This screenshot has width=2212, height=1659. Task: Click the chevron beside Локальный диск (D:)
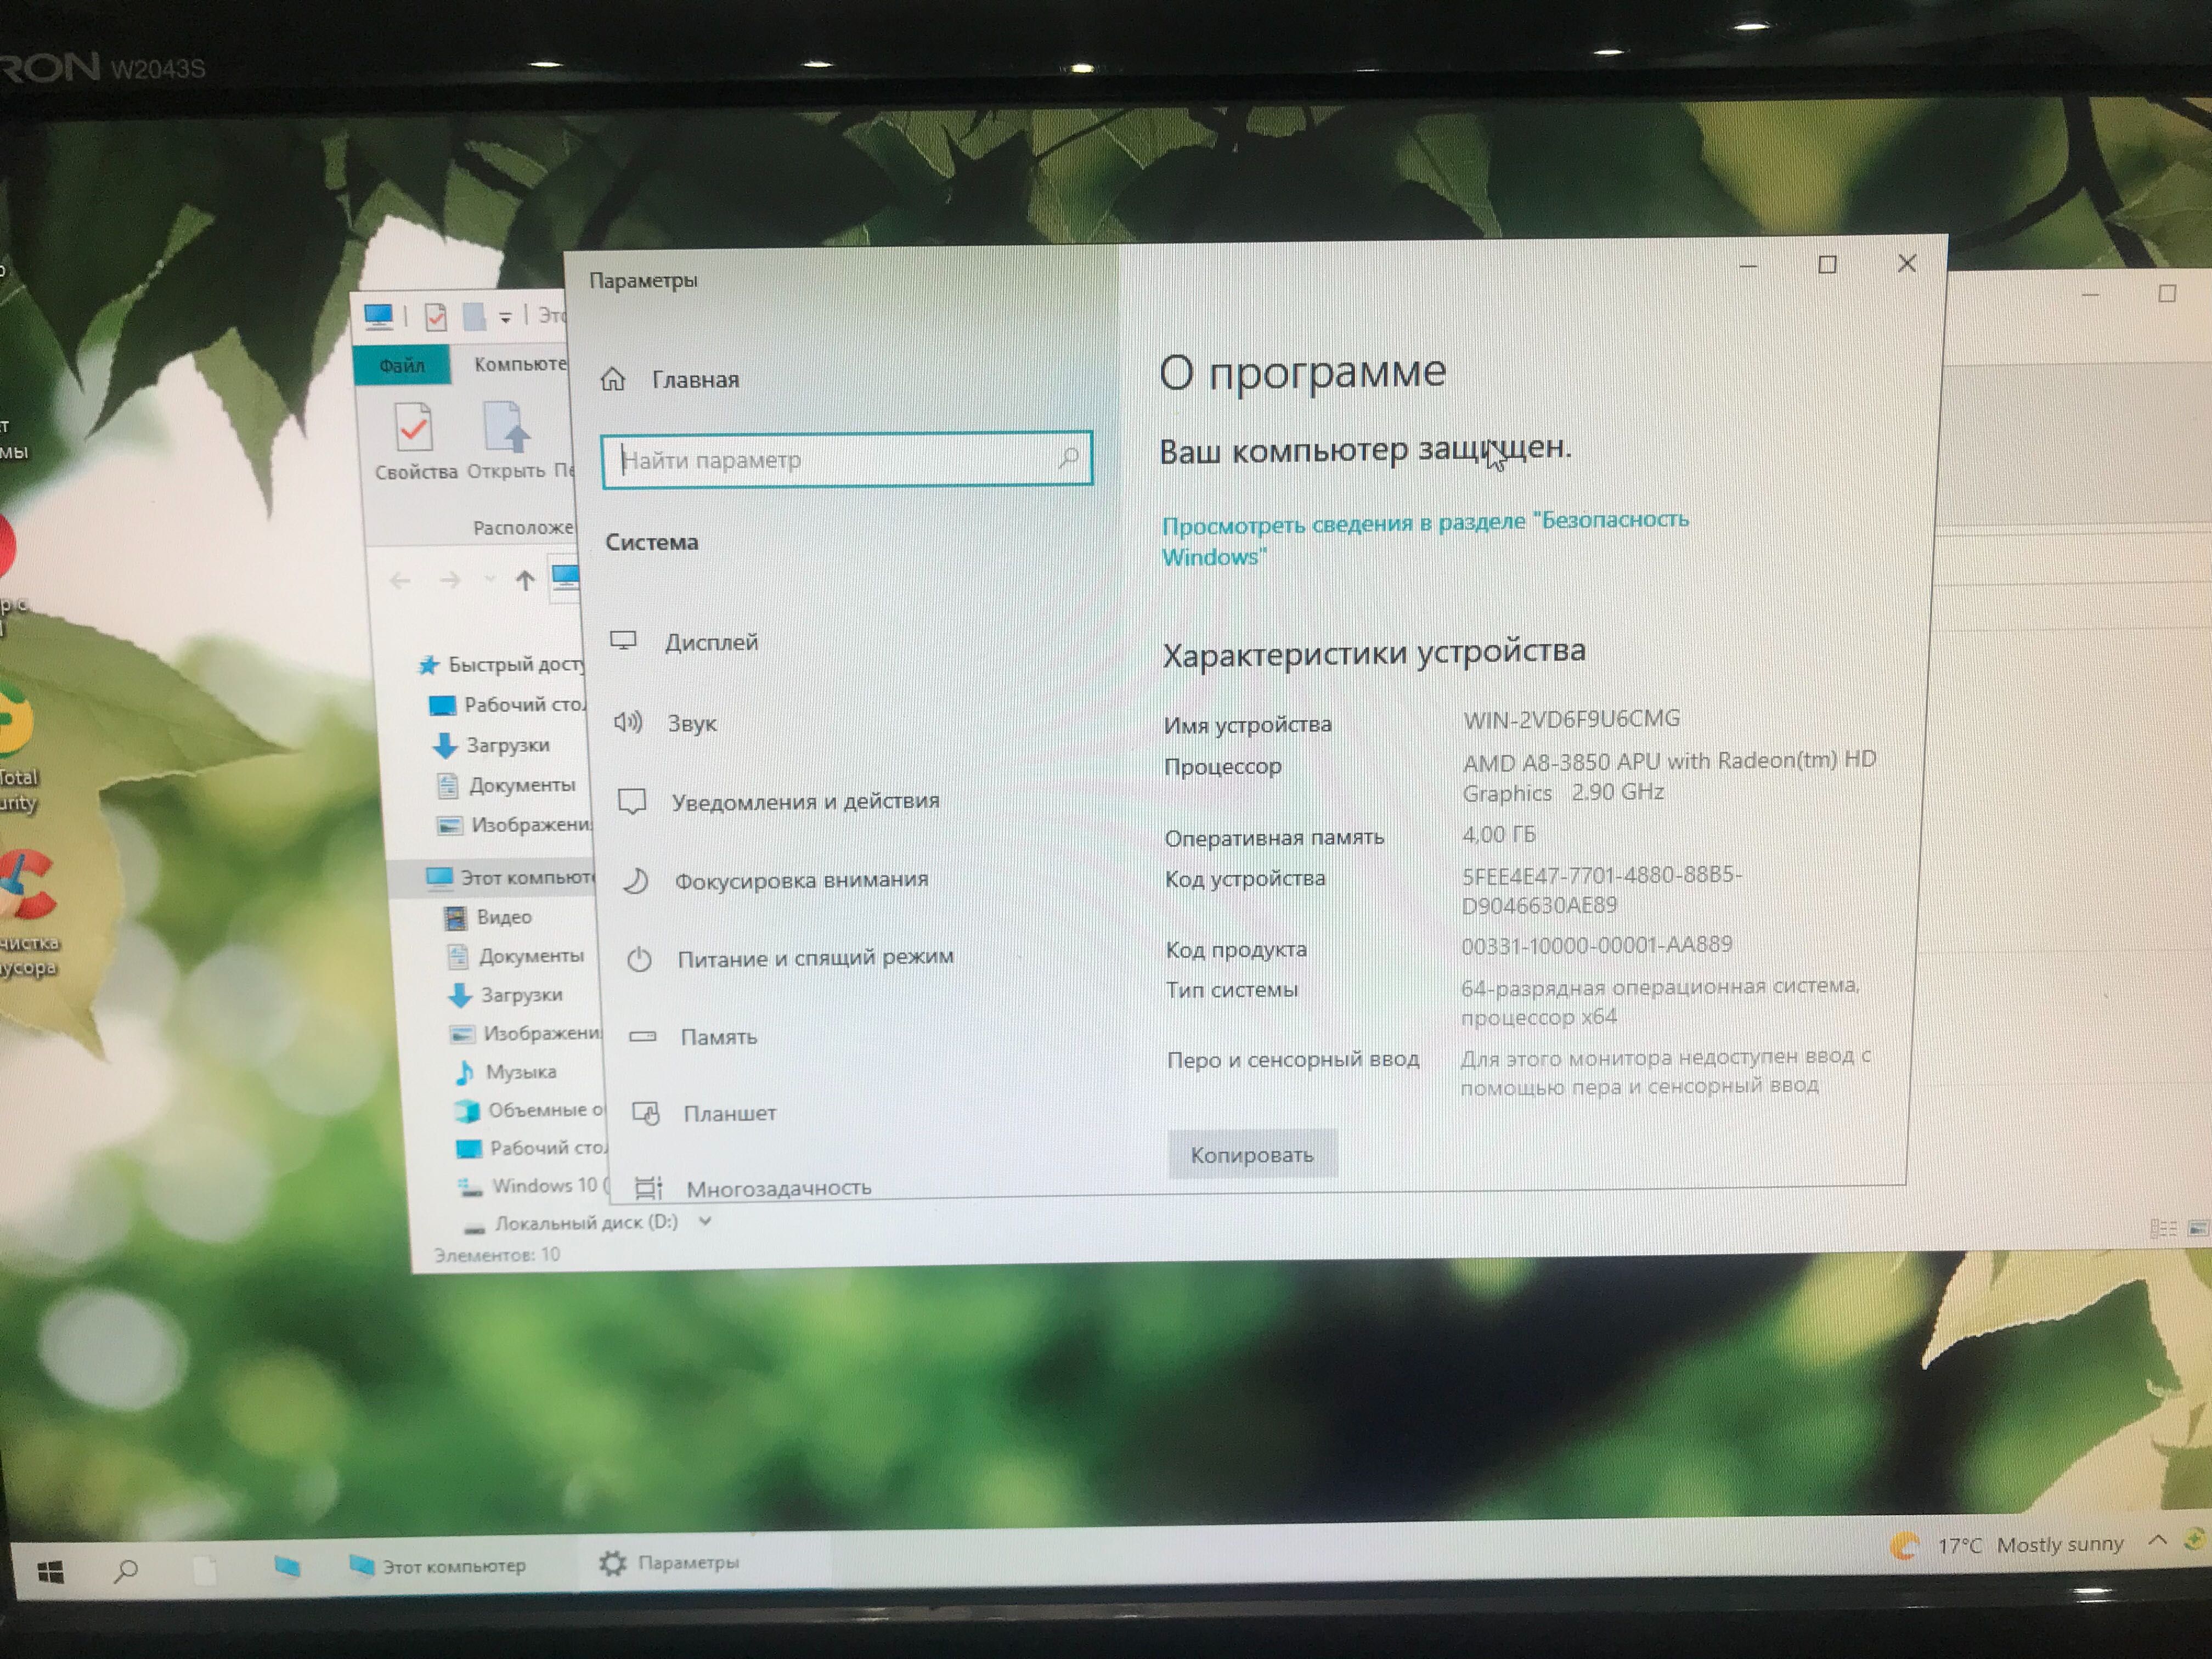point(705,1221)
